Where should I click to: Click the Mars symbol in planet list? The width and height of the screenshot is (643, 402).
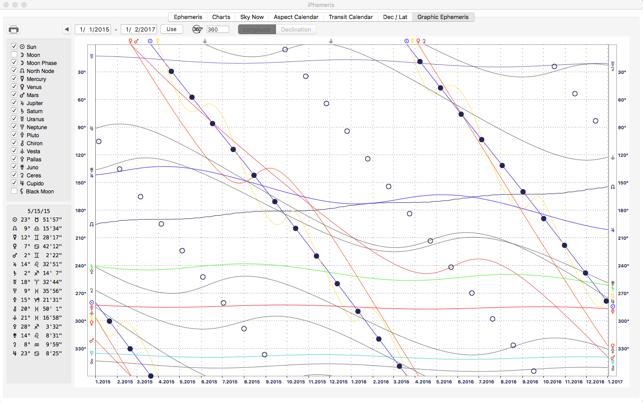click(22, 95)
